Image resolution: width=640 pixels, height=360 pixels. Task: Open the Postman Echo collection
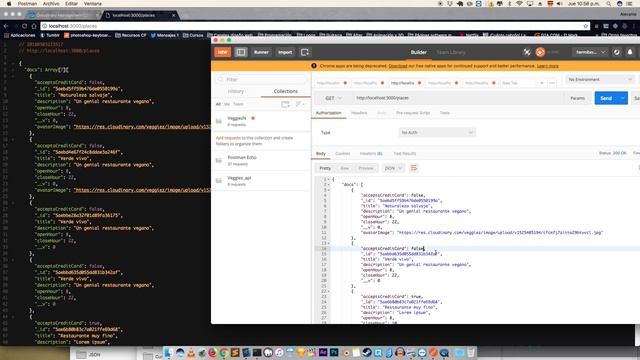[261, 160]
